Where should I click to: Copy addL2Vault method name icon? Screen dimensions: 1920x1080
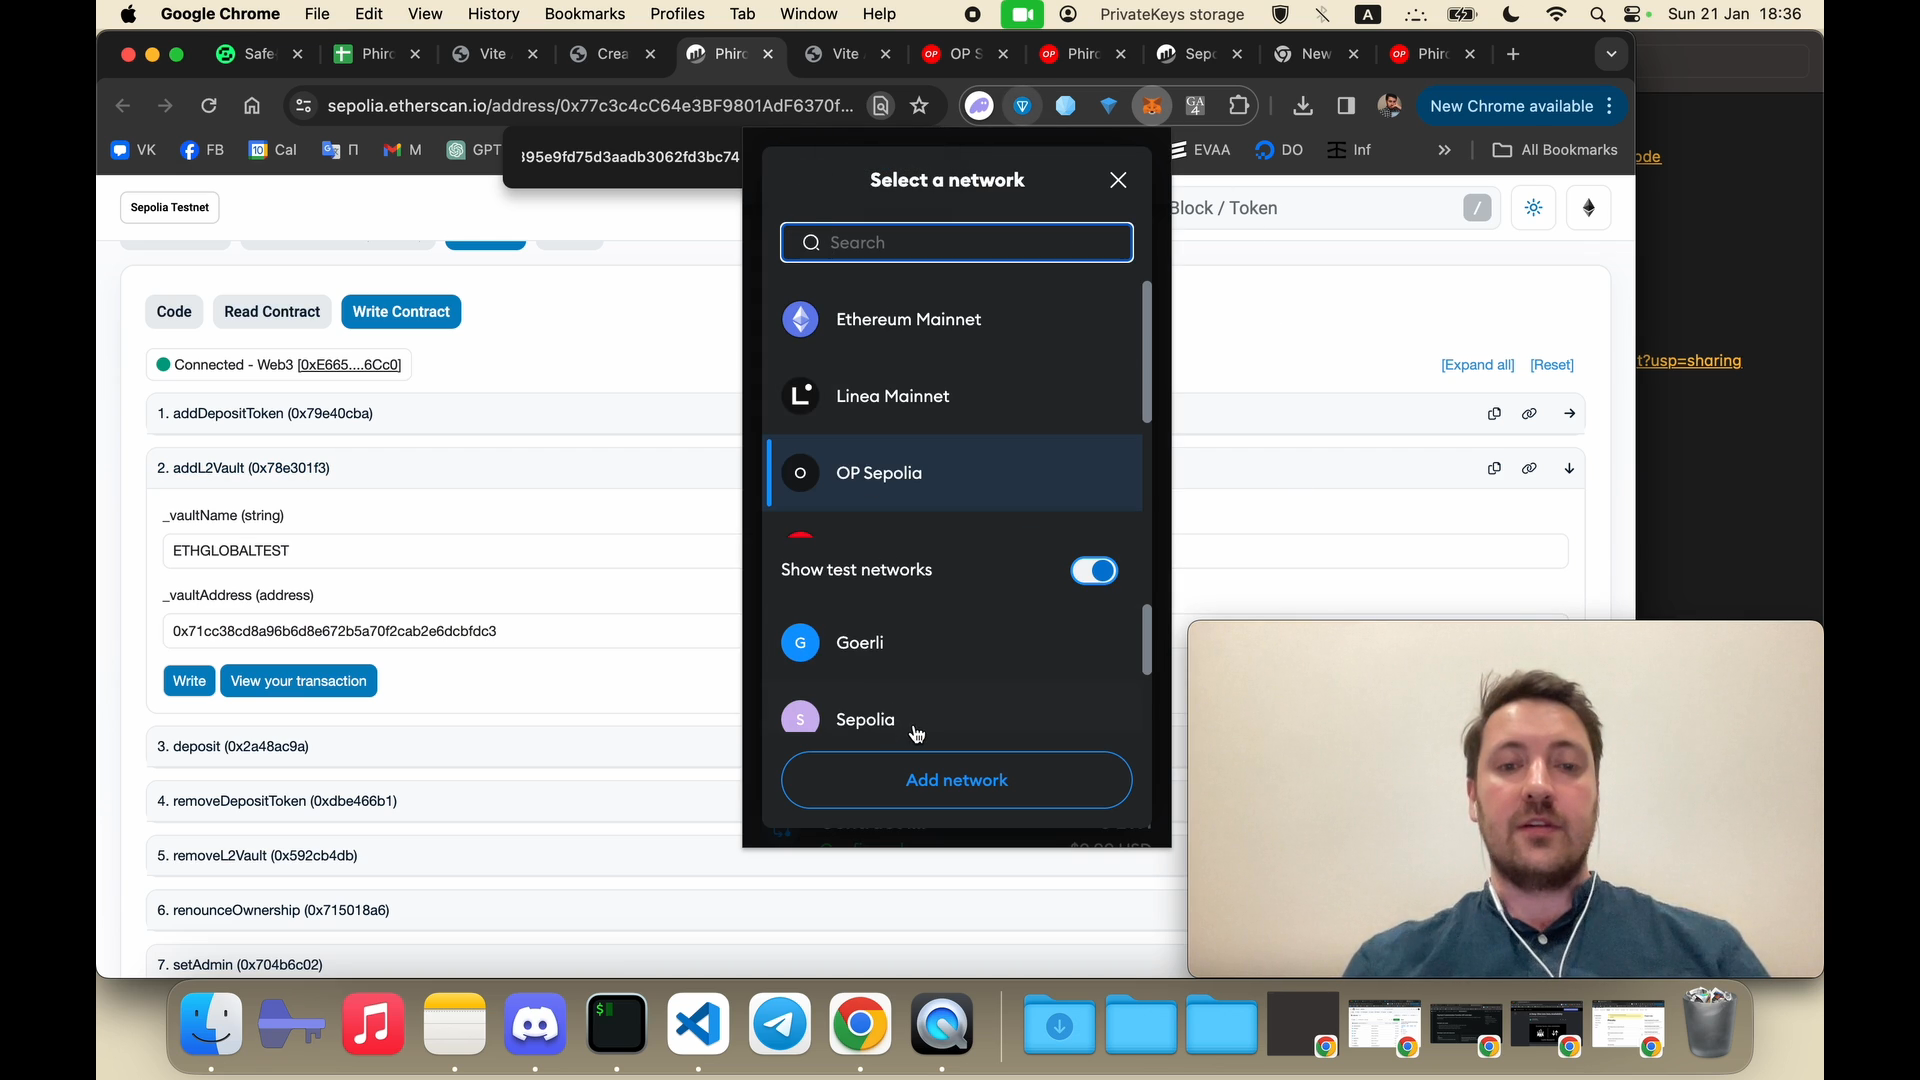pyautogui.click(x=1494, y=468)
